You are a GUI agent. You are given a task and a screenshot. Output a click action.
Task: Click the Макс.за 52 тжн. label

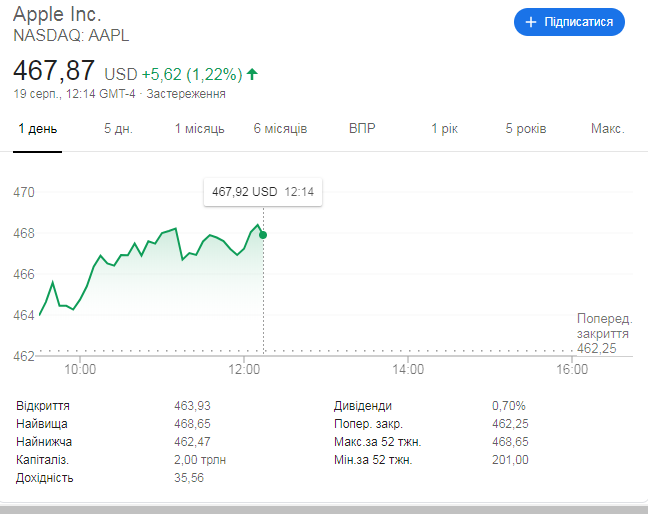377,442
